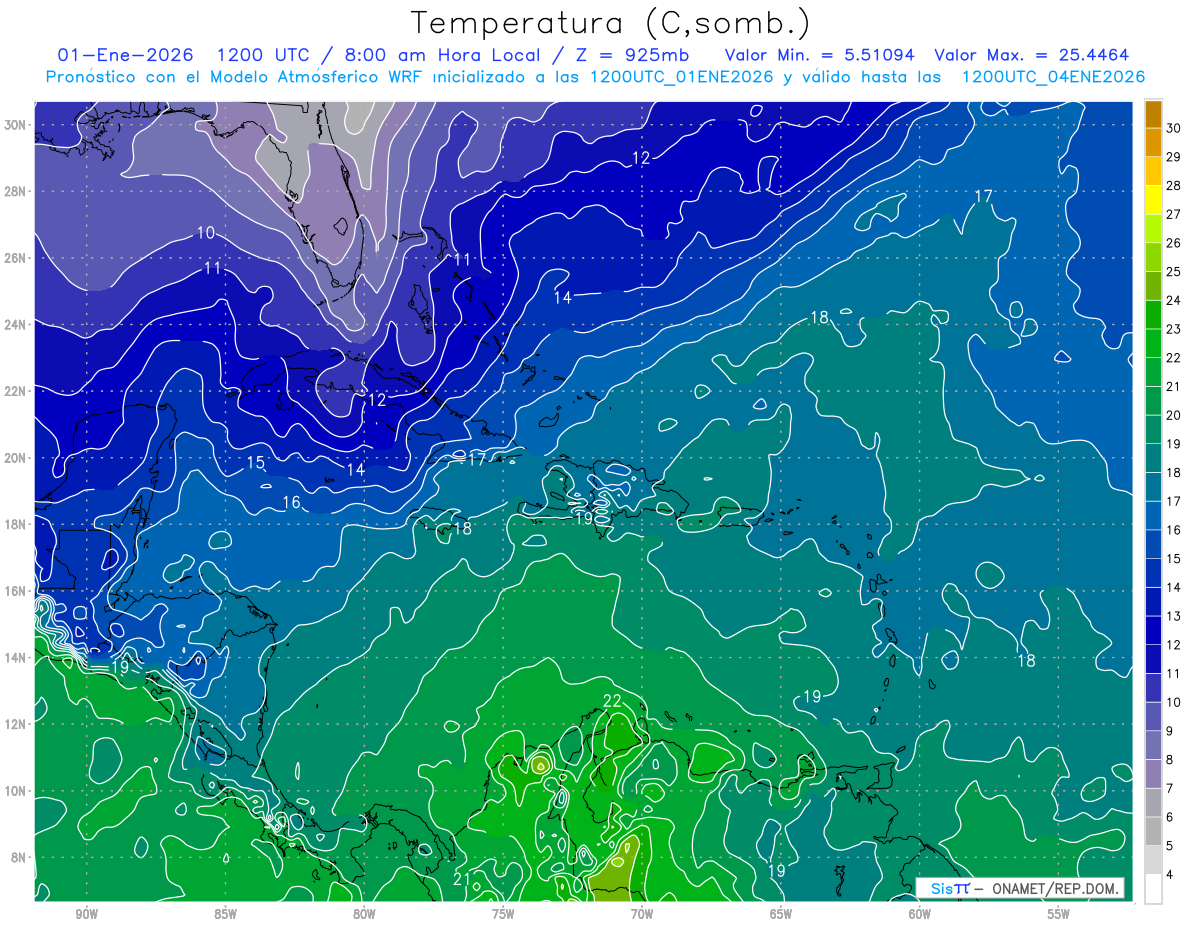Click the '70W' longitude axis label

pyautogui.click(x=642, y=915)
